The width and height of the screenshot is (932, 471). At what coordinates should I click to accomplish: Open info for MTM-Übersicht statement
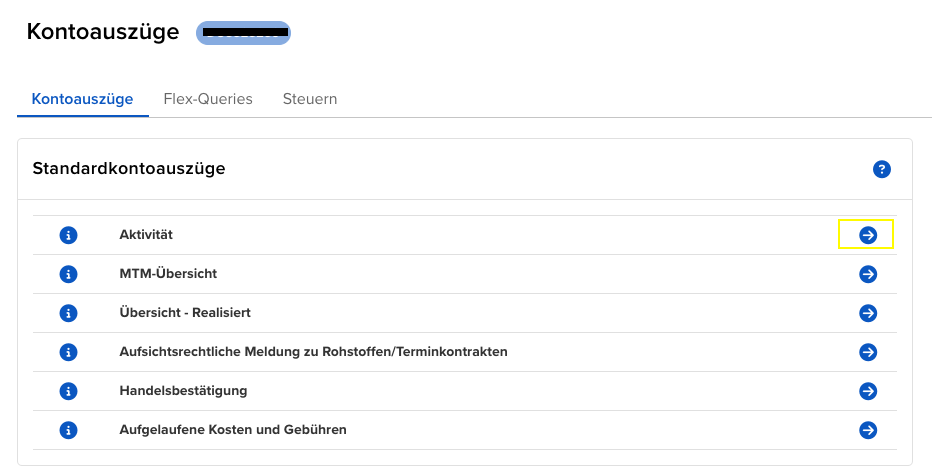tap(68, 274)
